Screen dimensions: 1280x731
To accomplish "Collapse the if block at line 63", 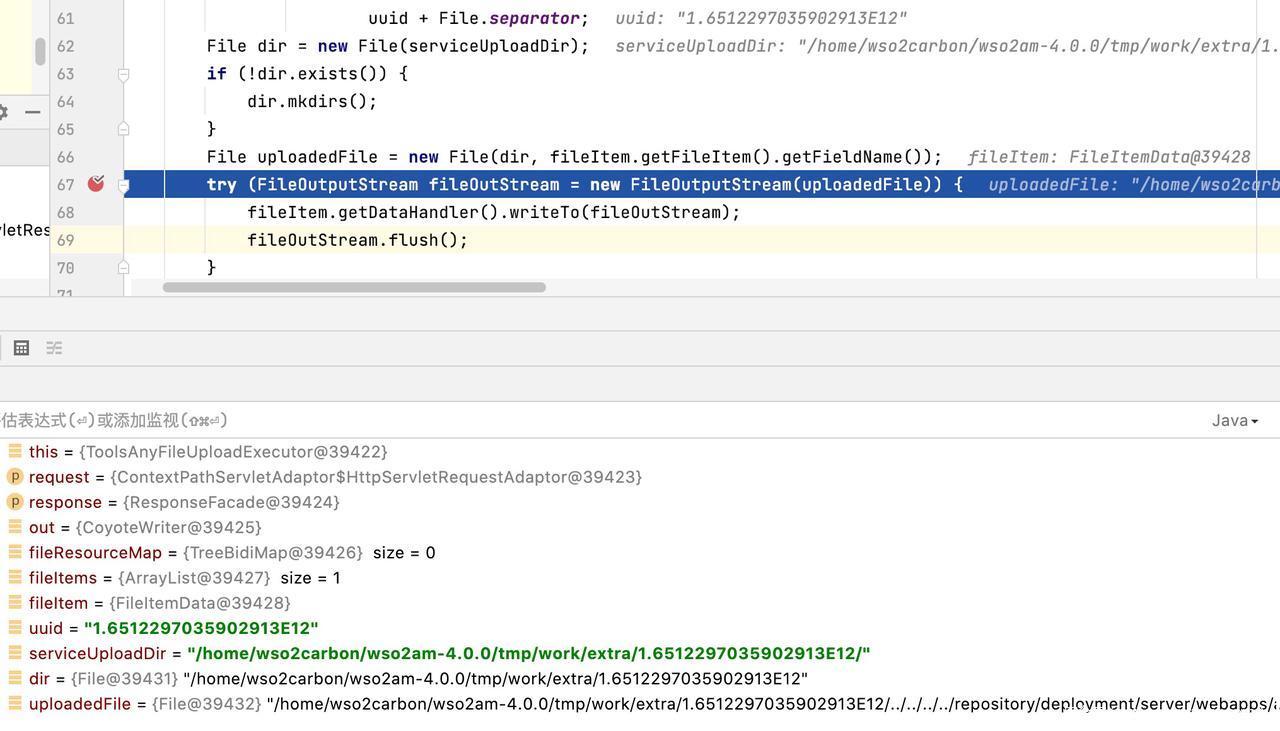I will point(124,74).
